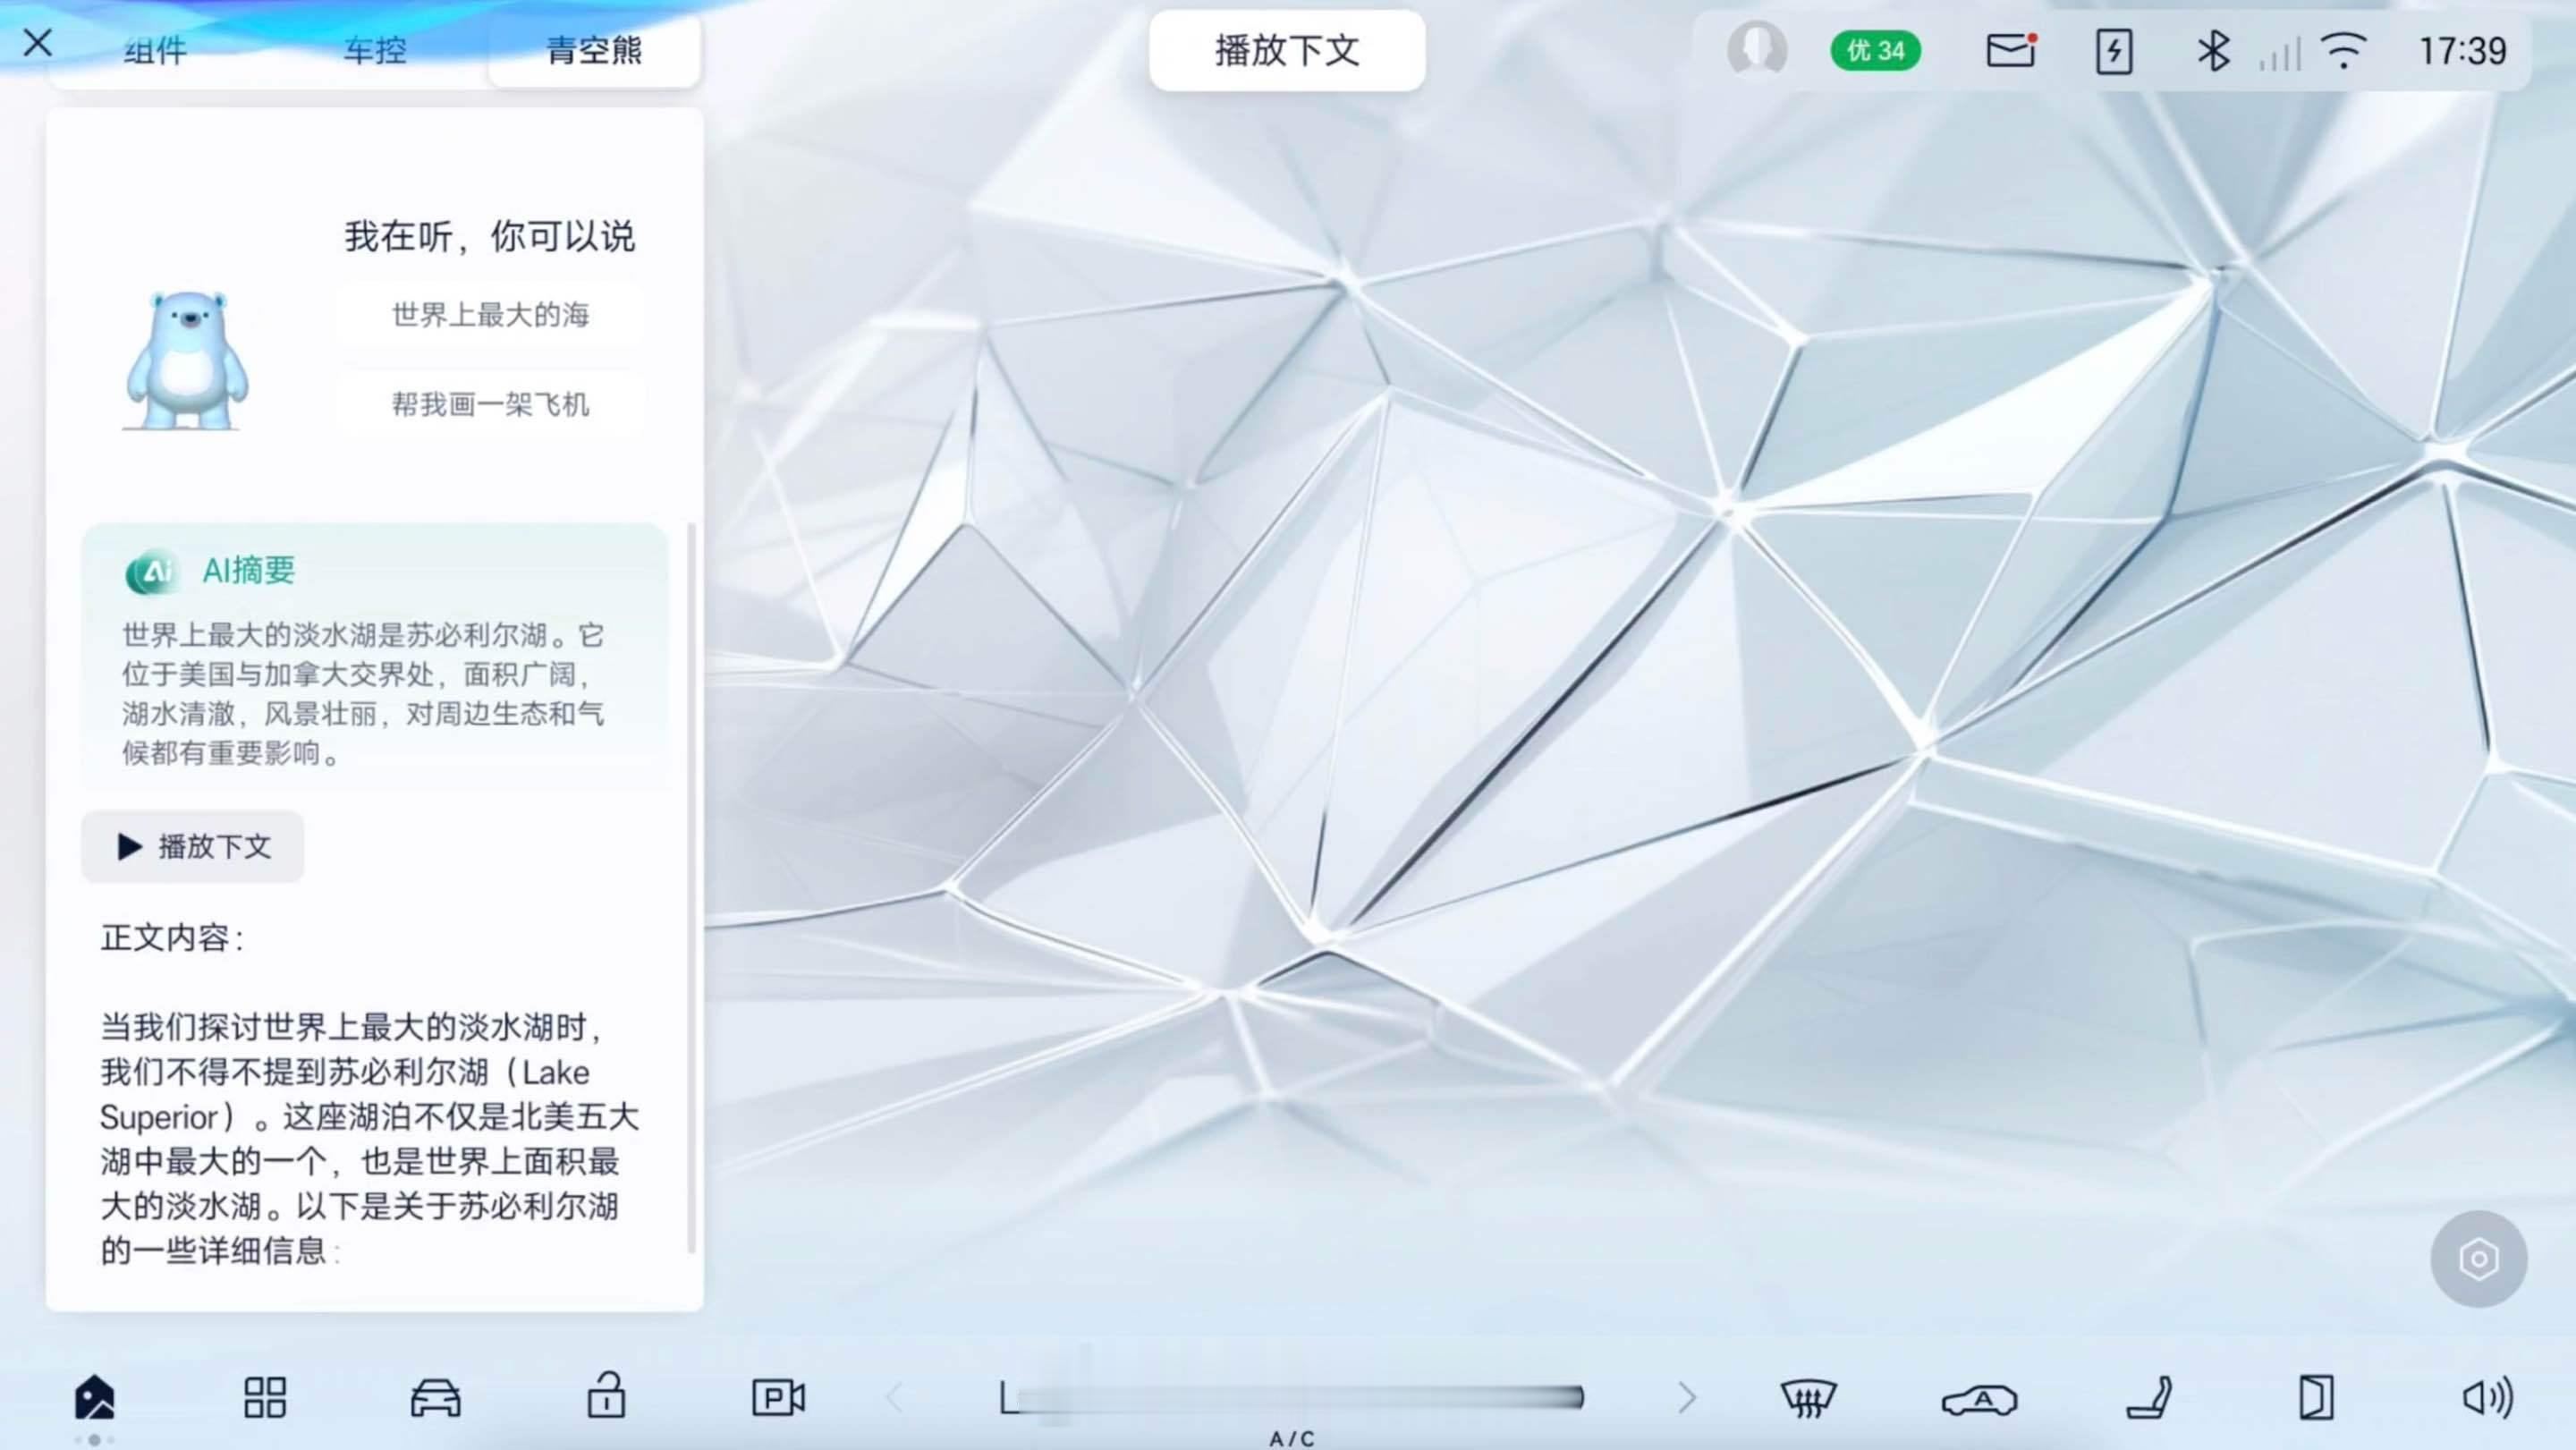Switch to the 组件 tab

click(x=155, y=50)
